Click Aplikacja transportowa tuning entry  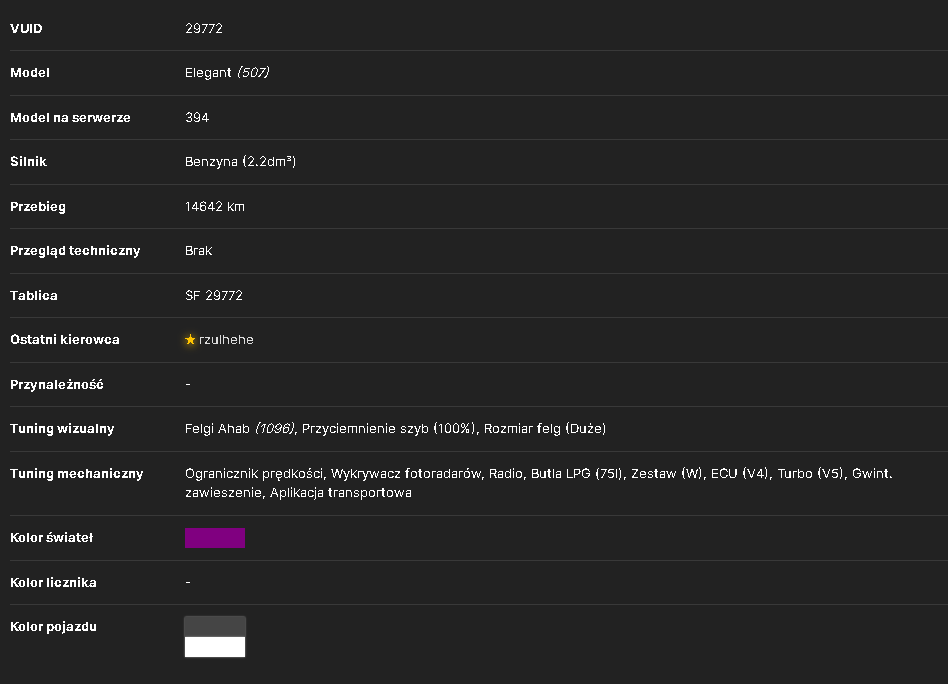341,493
